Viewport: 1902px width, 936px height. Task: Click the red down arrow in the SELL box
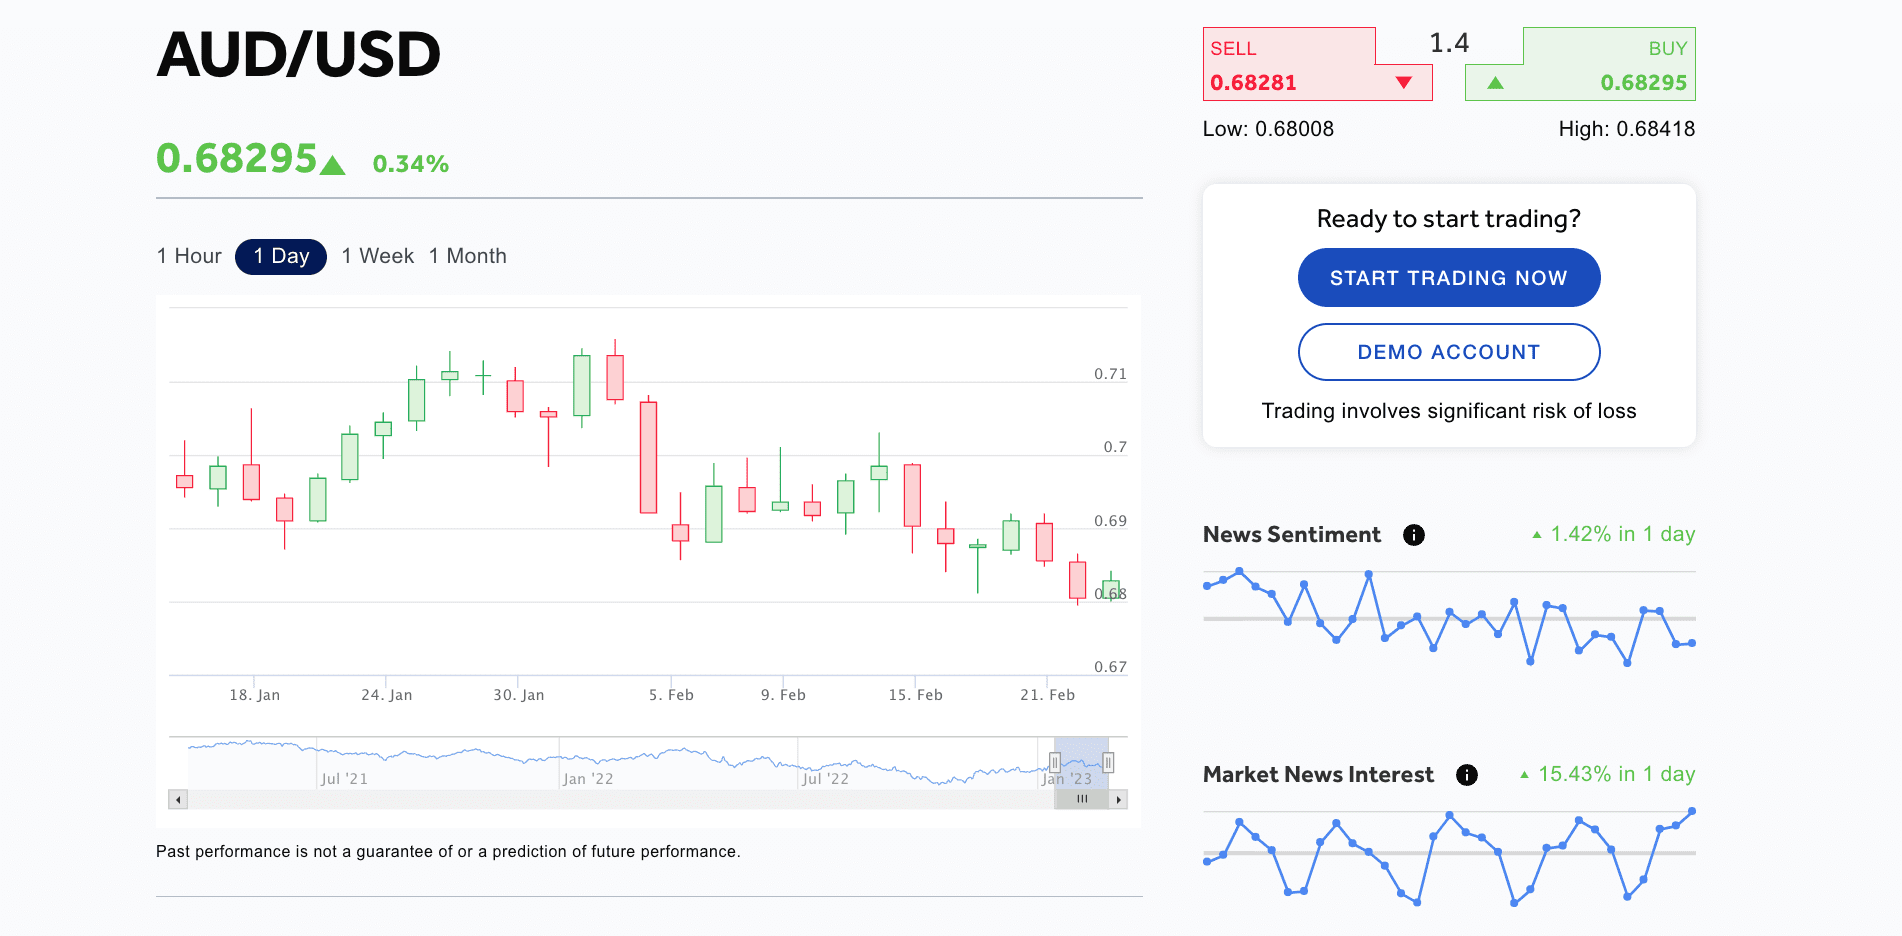pyautogui.click(x=1404, y=83)
